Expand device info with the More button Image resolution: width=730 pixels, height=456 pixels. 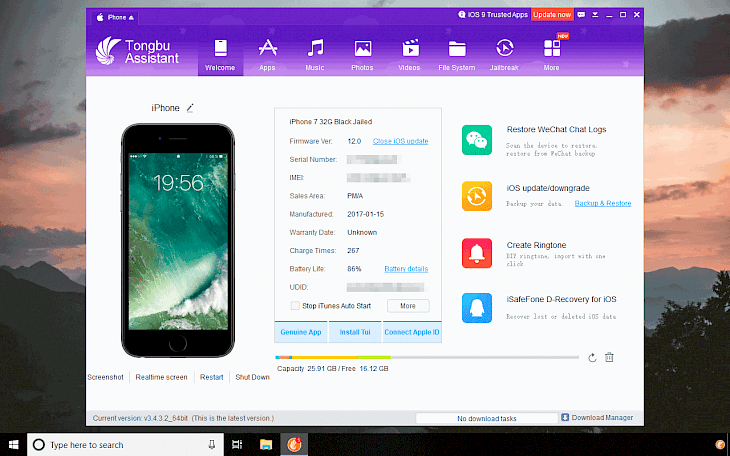pos(408,306)
